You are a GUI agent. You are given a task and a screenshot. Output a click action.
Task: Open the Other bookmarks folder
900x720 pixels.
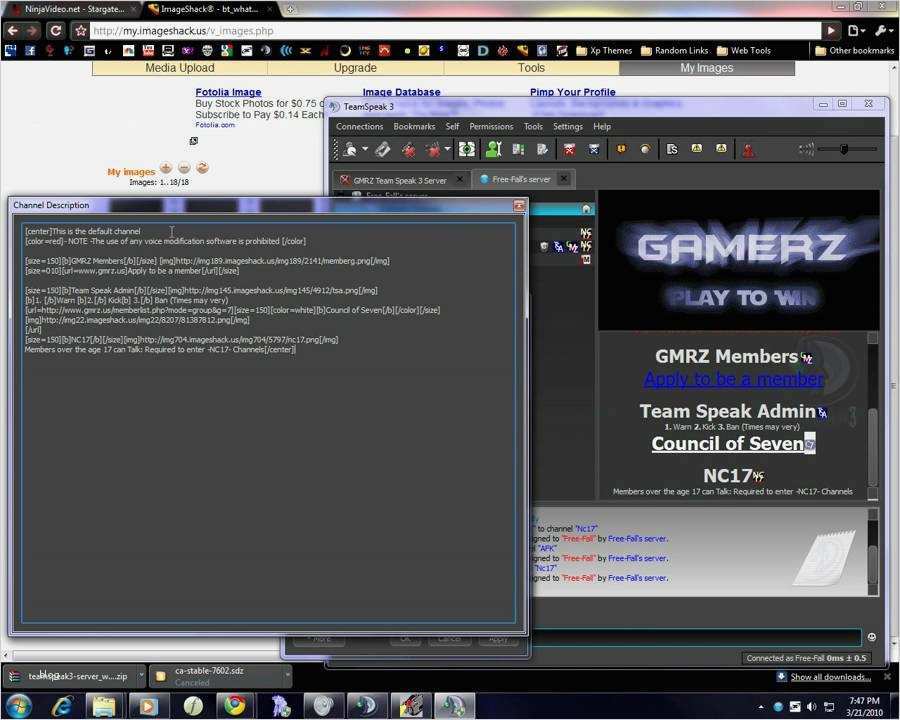[x=855, y=51]
